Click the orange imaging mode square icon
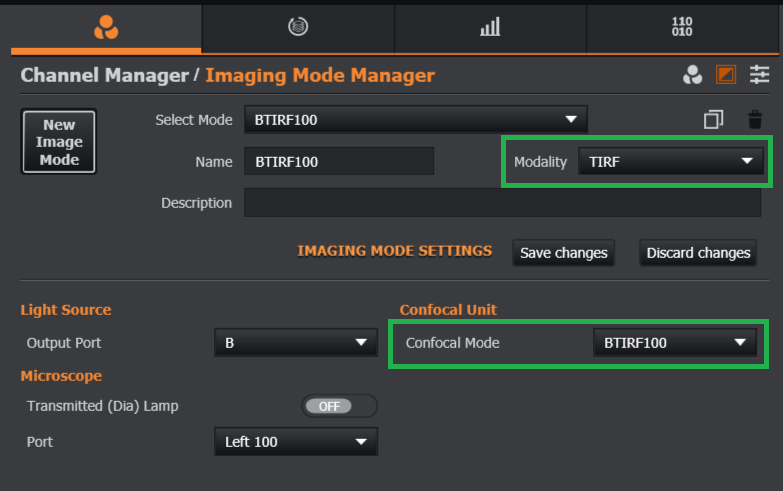783x491 pixels. [x=726, y=75]
